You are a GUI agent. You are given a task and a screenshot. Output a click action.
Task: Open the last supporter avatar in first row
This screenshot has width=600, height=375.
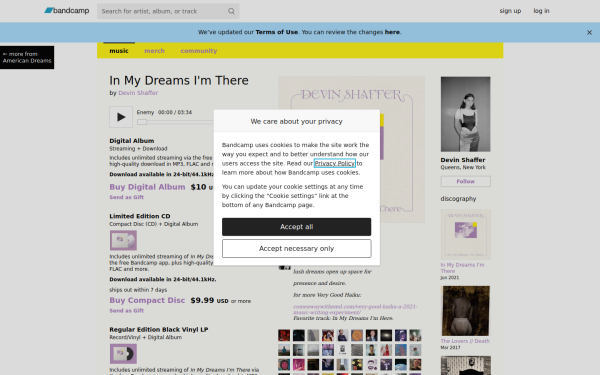[415, 335]
